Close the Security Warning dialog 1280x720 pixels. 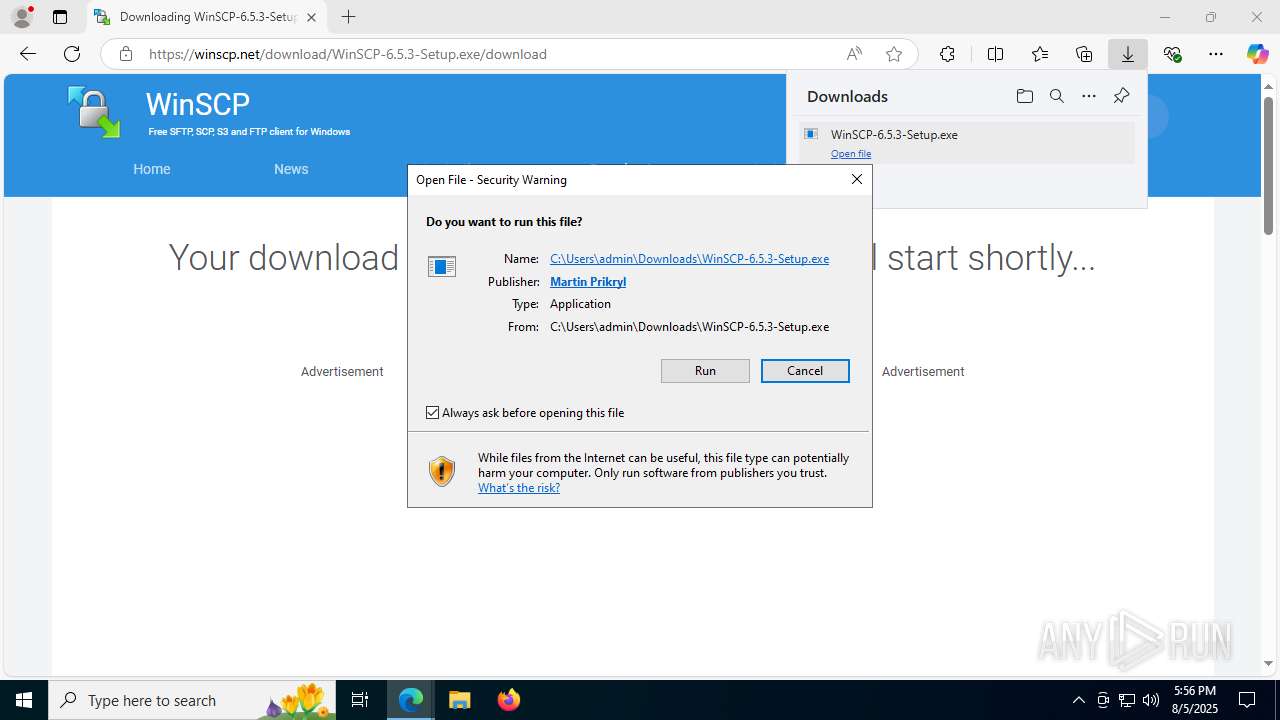(x=856, y=179)
